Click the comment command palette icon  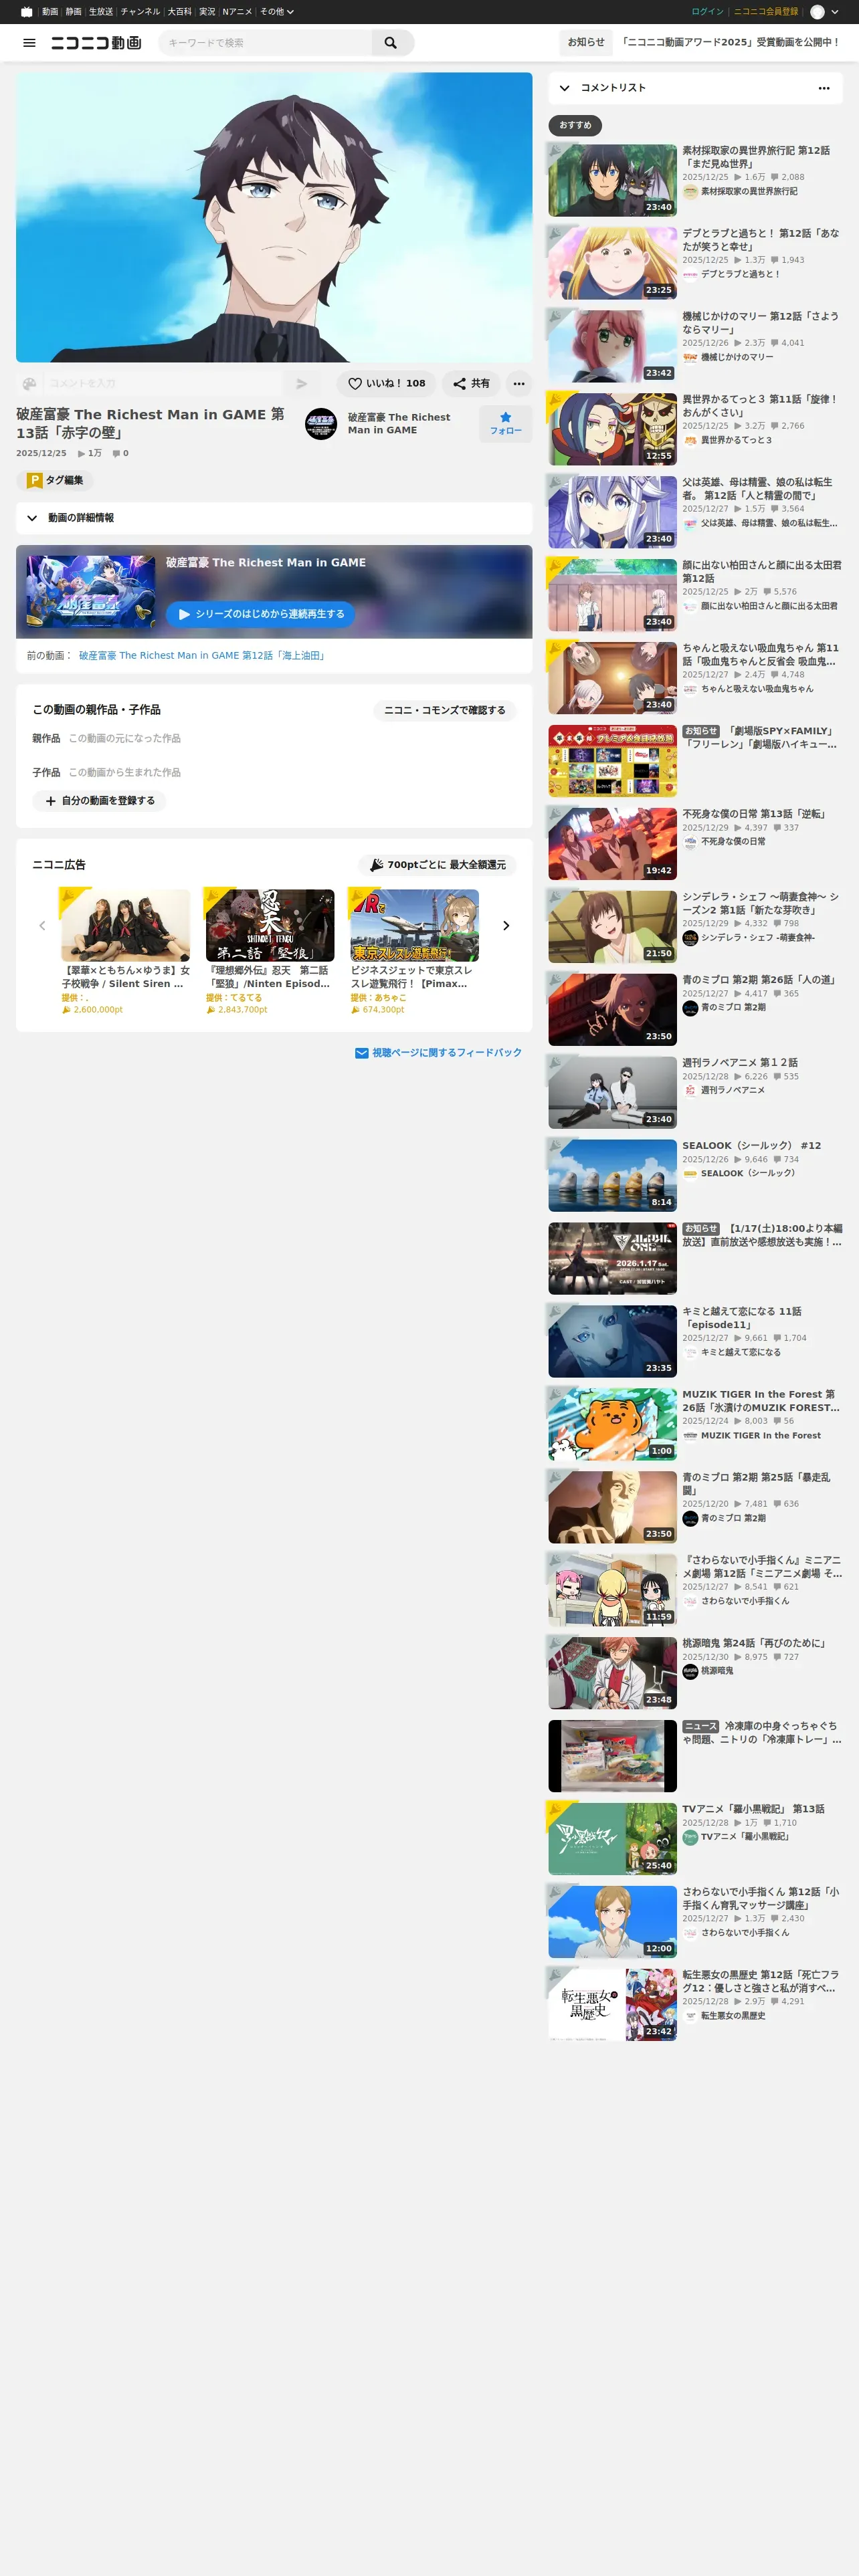29,384
